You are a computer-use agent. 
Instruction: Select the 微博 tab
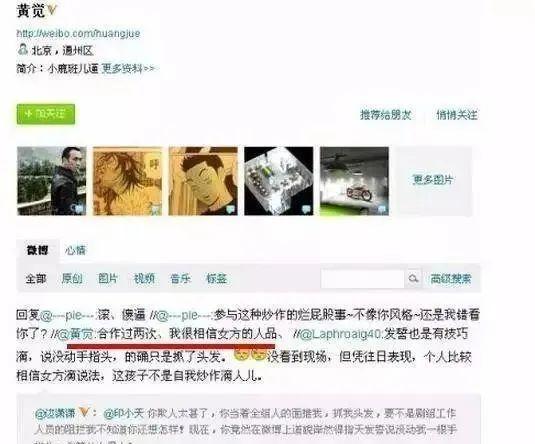click(37, 250)
